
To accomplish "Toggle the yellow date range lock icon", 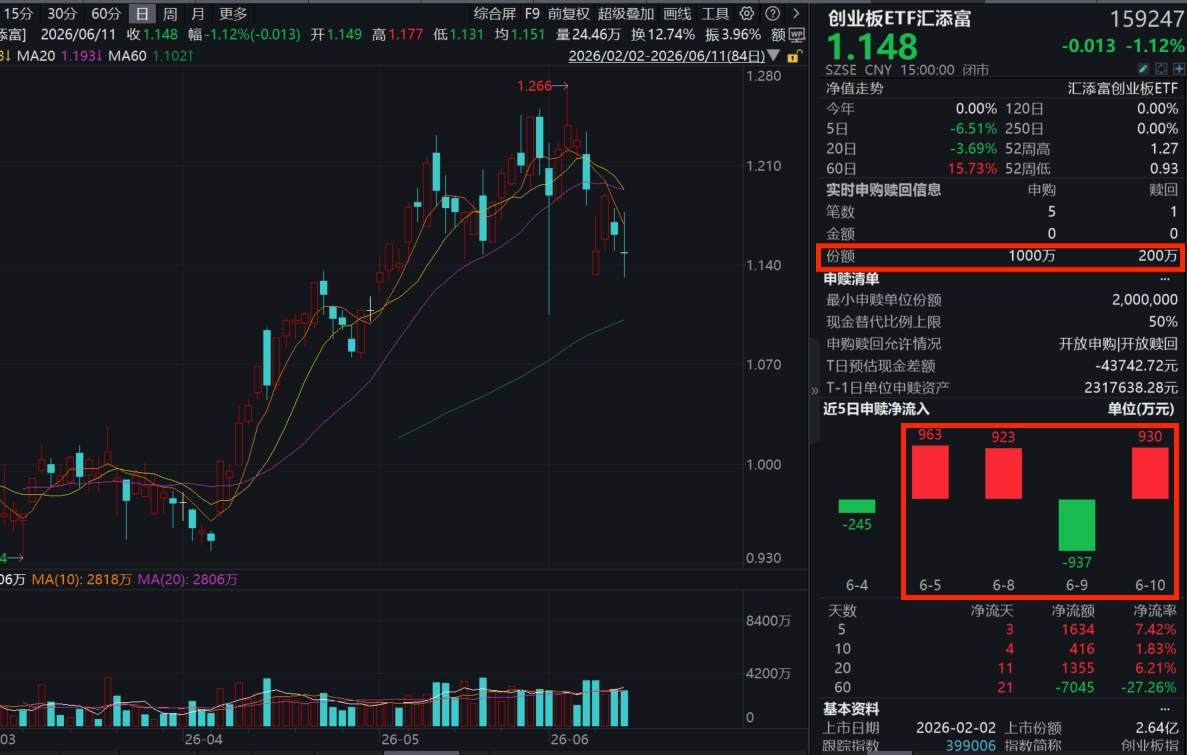I will coord(793,56).
